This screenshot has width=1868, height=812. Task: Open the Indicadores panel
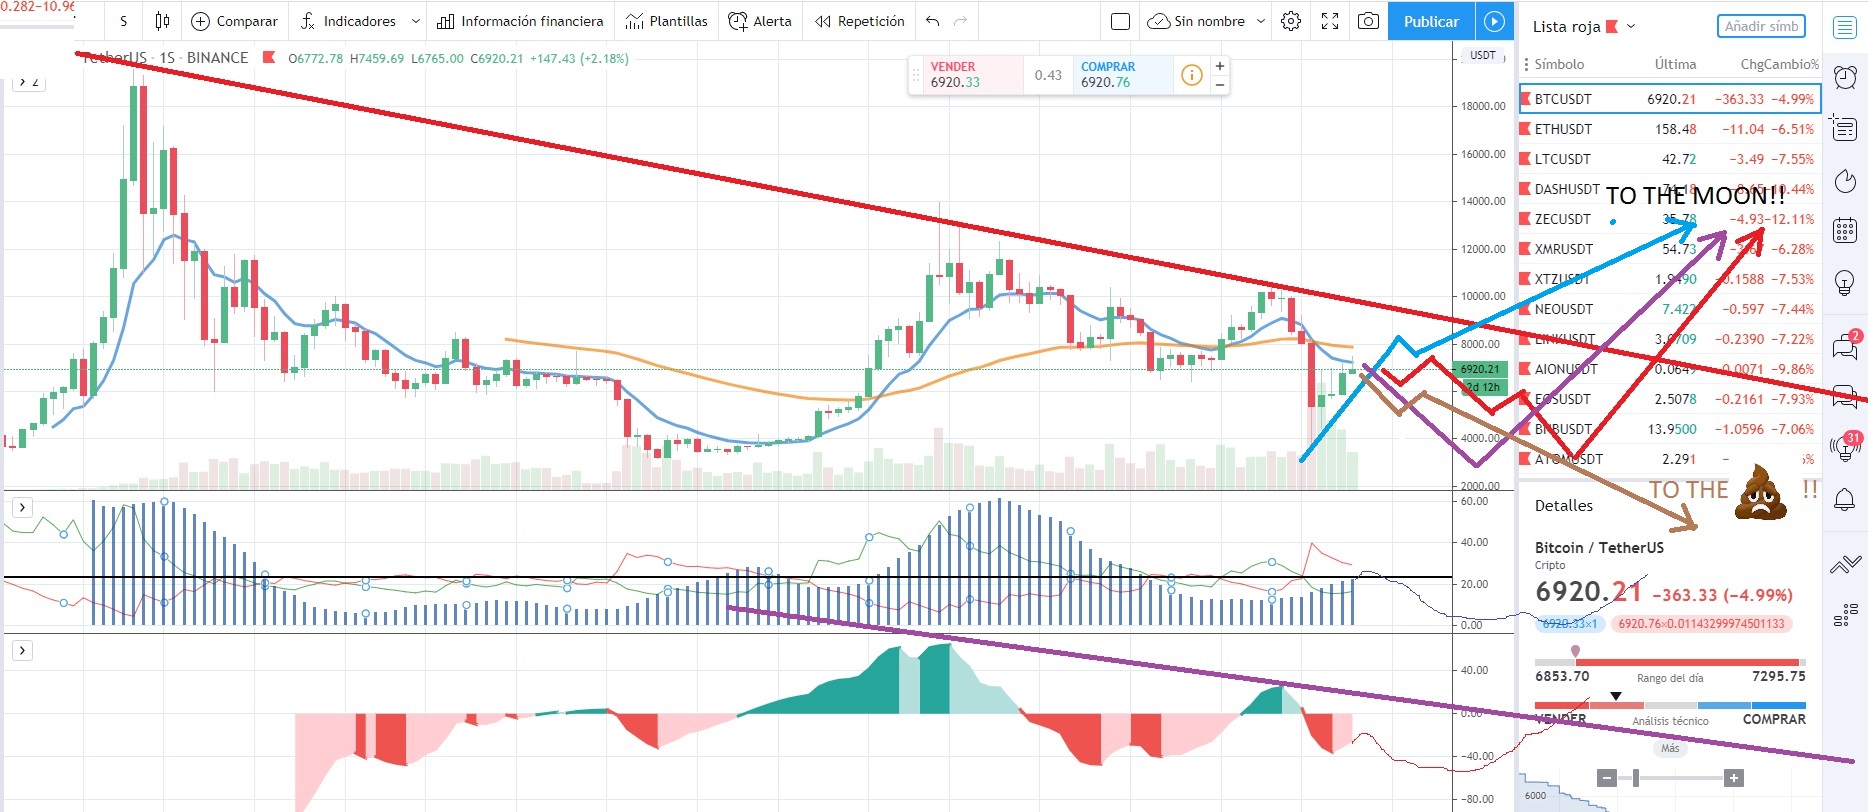[348, 21]
